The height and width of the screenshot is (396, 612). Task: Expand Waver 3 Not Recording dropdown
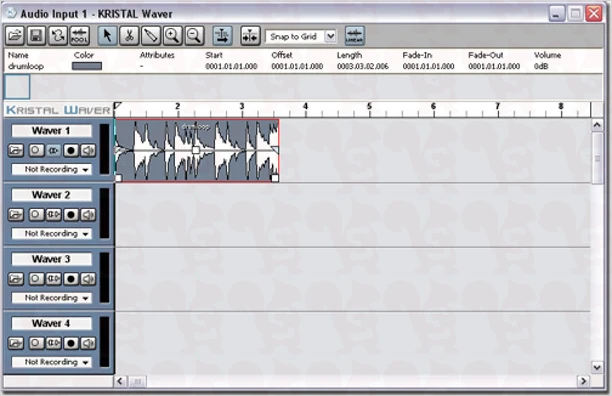[52, 298]
